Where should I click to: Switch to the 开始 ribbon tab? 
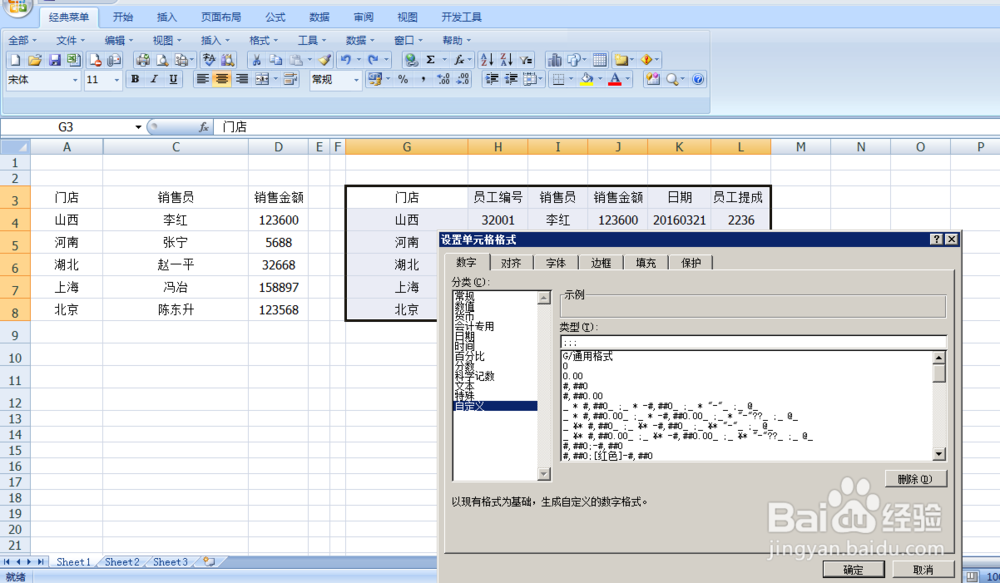click(122, 17)
